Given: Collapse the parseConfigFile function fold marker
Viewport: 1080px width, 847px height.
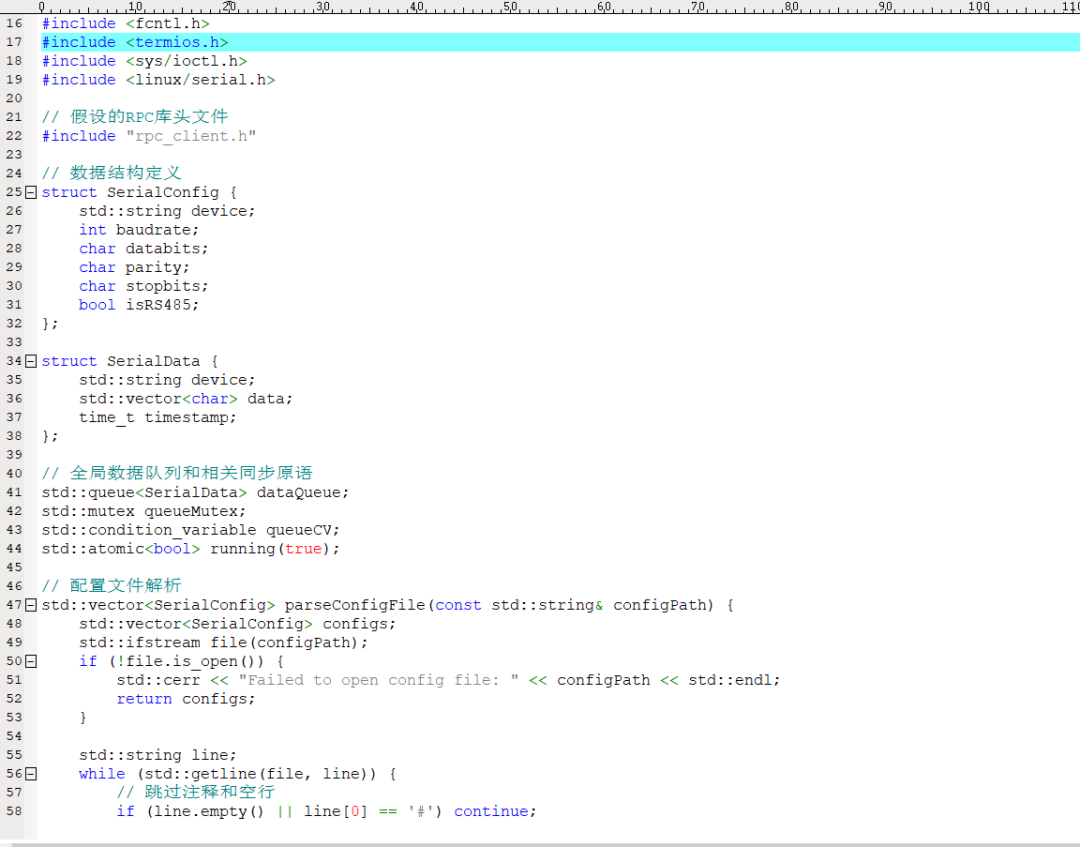Looking at the screenshot, I should tap(29, 605).
